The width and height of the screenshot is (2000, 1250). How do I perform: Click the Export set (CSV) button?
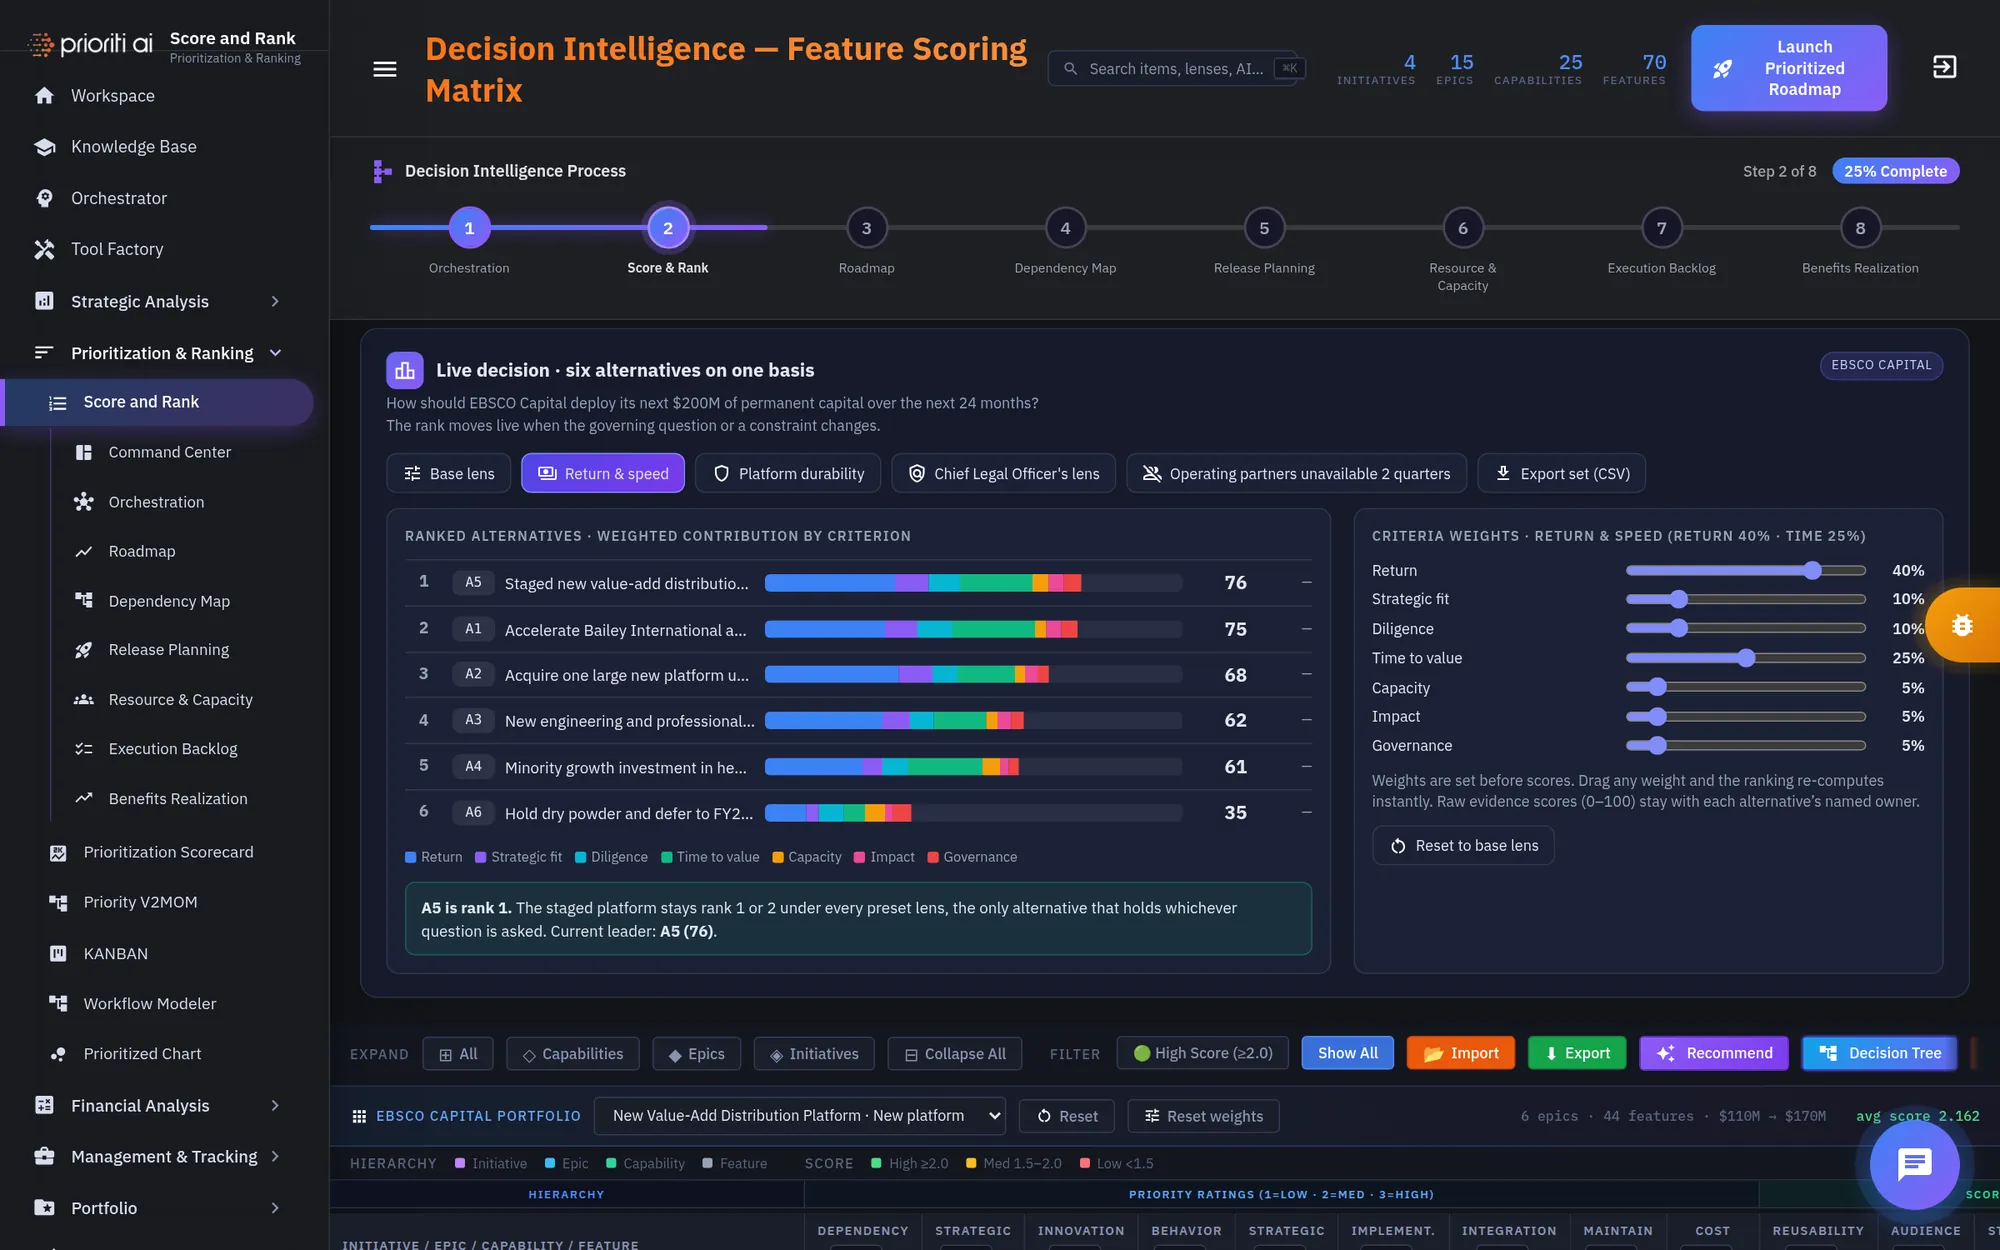click(1561, 473)
